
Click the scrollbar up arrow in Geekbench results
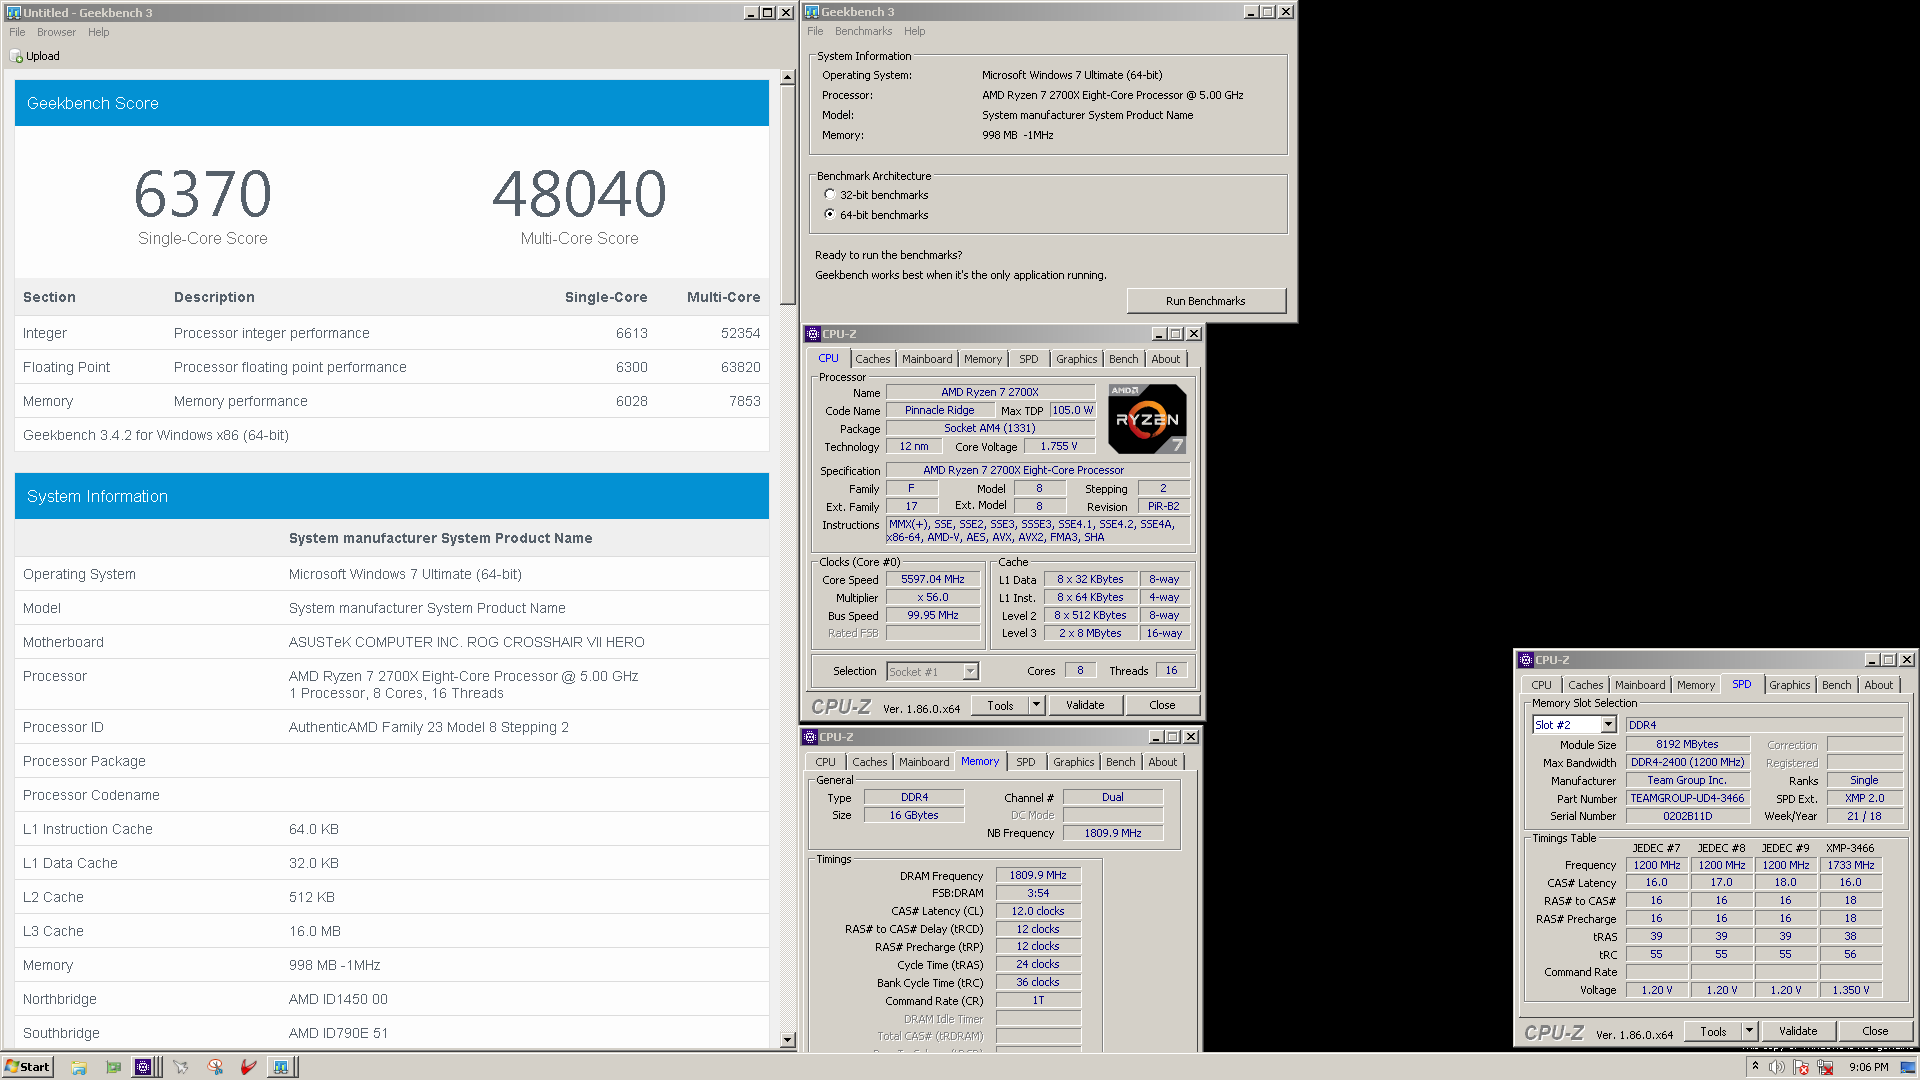(787, 77)
